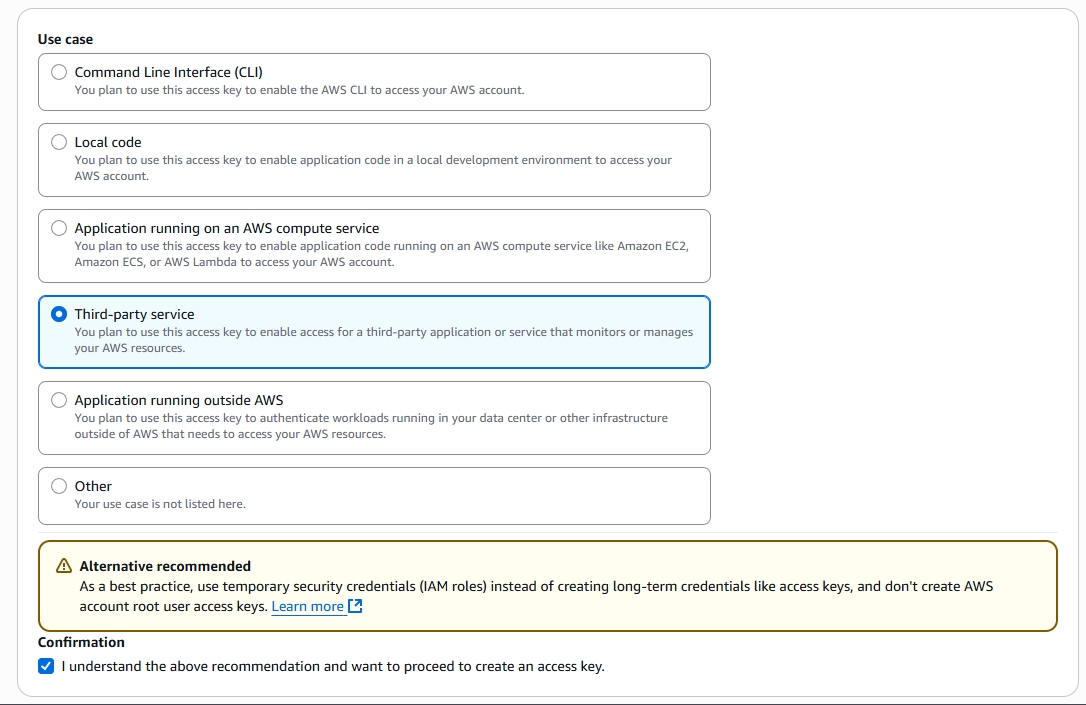The height and width of the screenshot is (705, 1086).
Task: Select Application running on an AWS compute service
Action: click(59, 228)
